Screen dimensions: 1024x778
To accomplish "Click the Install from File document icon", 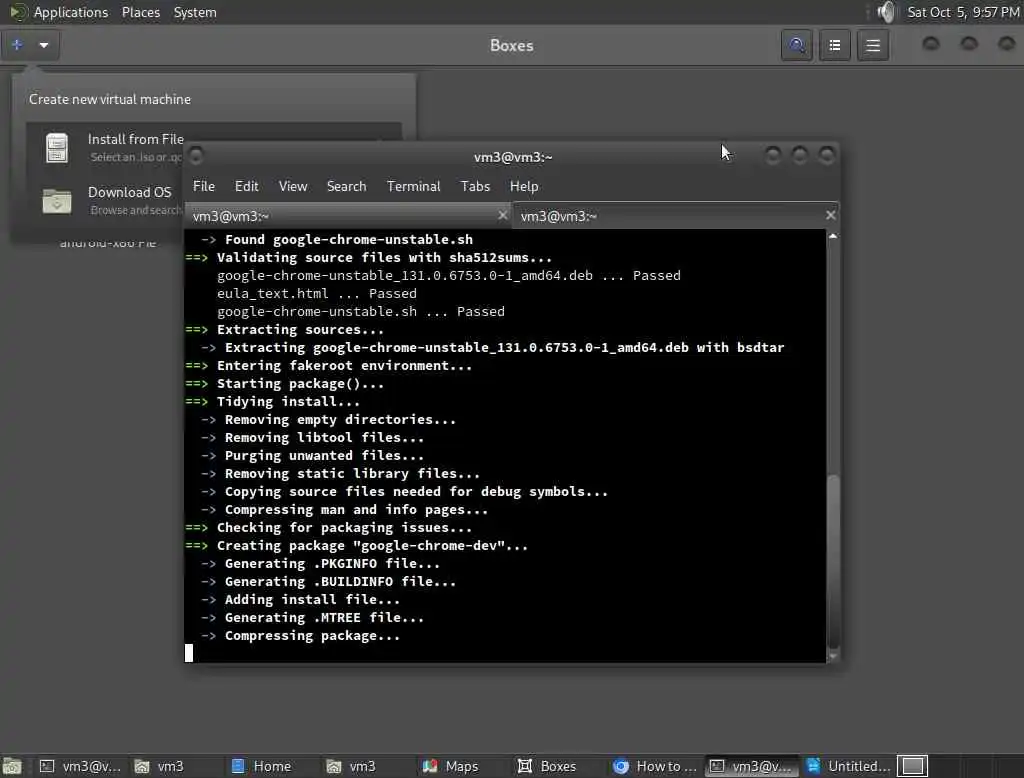I will (x=57, y=148).
